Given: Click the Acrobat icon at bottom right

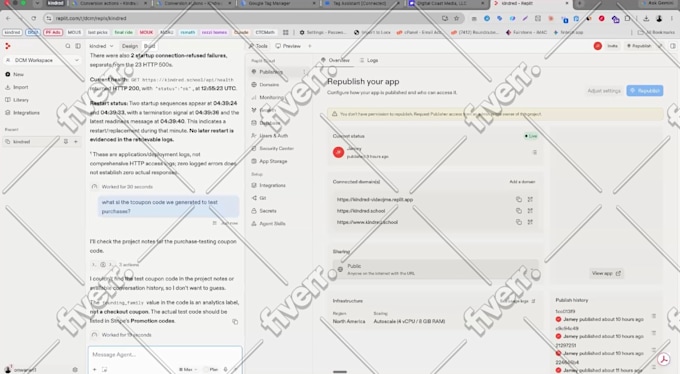Looking at the screenshot, I should (664, 359).
